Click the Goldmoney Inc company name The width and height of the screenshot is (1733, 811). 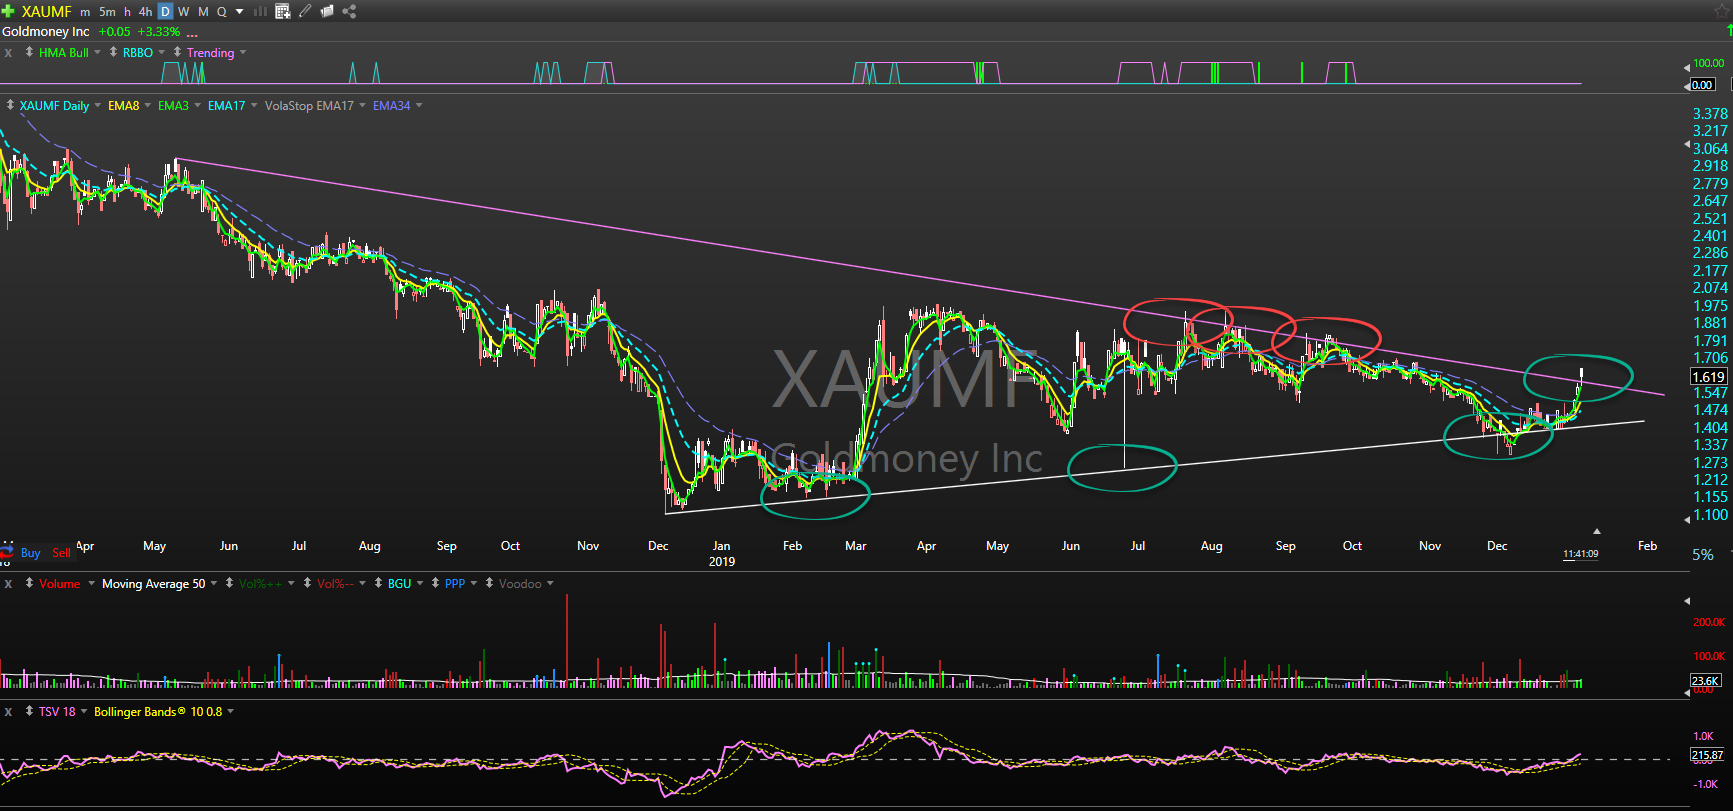coord(46,32)
